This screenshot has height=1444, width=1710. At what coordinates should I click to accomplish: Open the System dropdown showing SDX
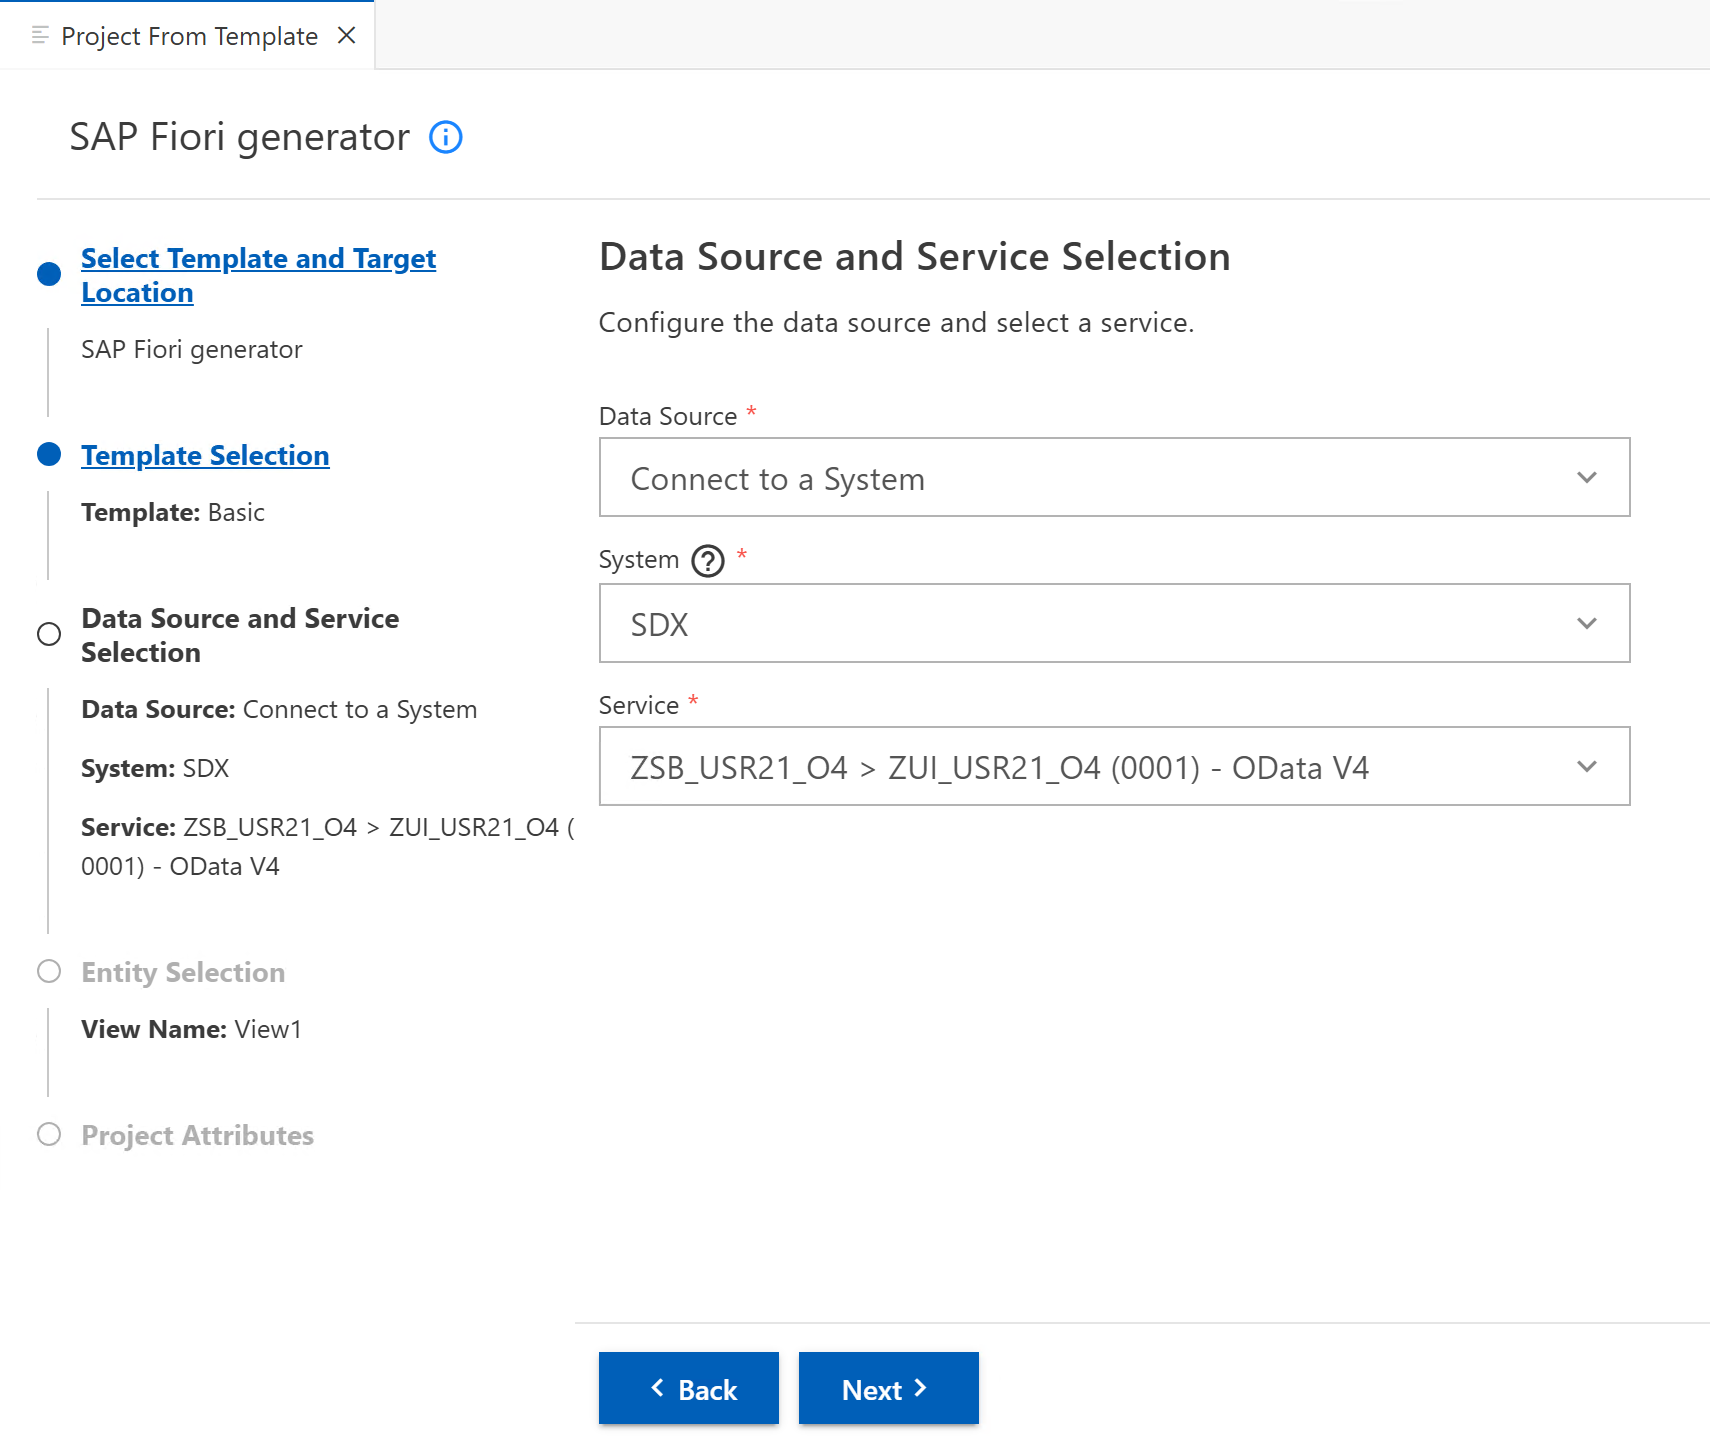click(x=1114, y=622)
